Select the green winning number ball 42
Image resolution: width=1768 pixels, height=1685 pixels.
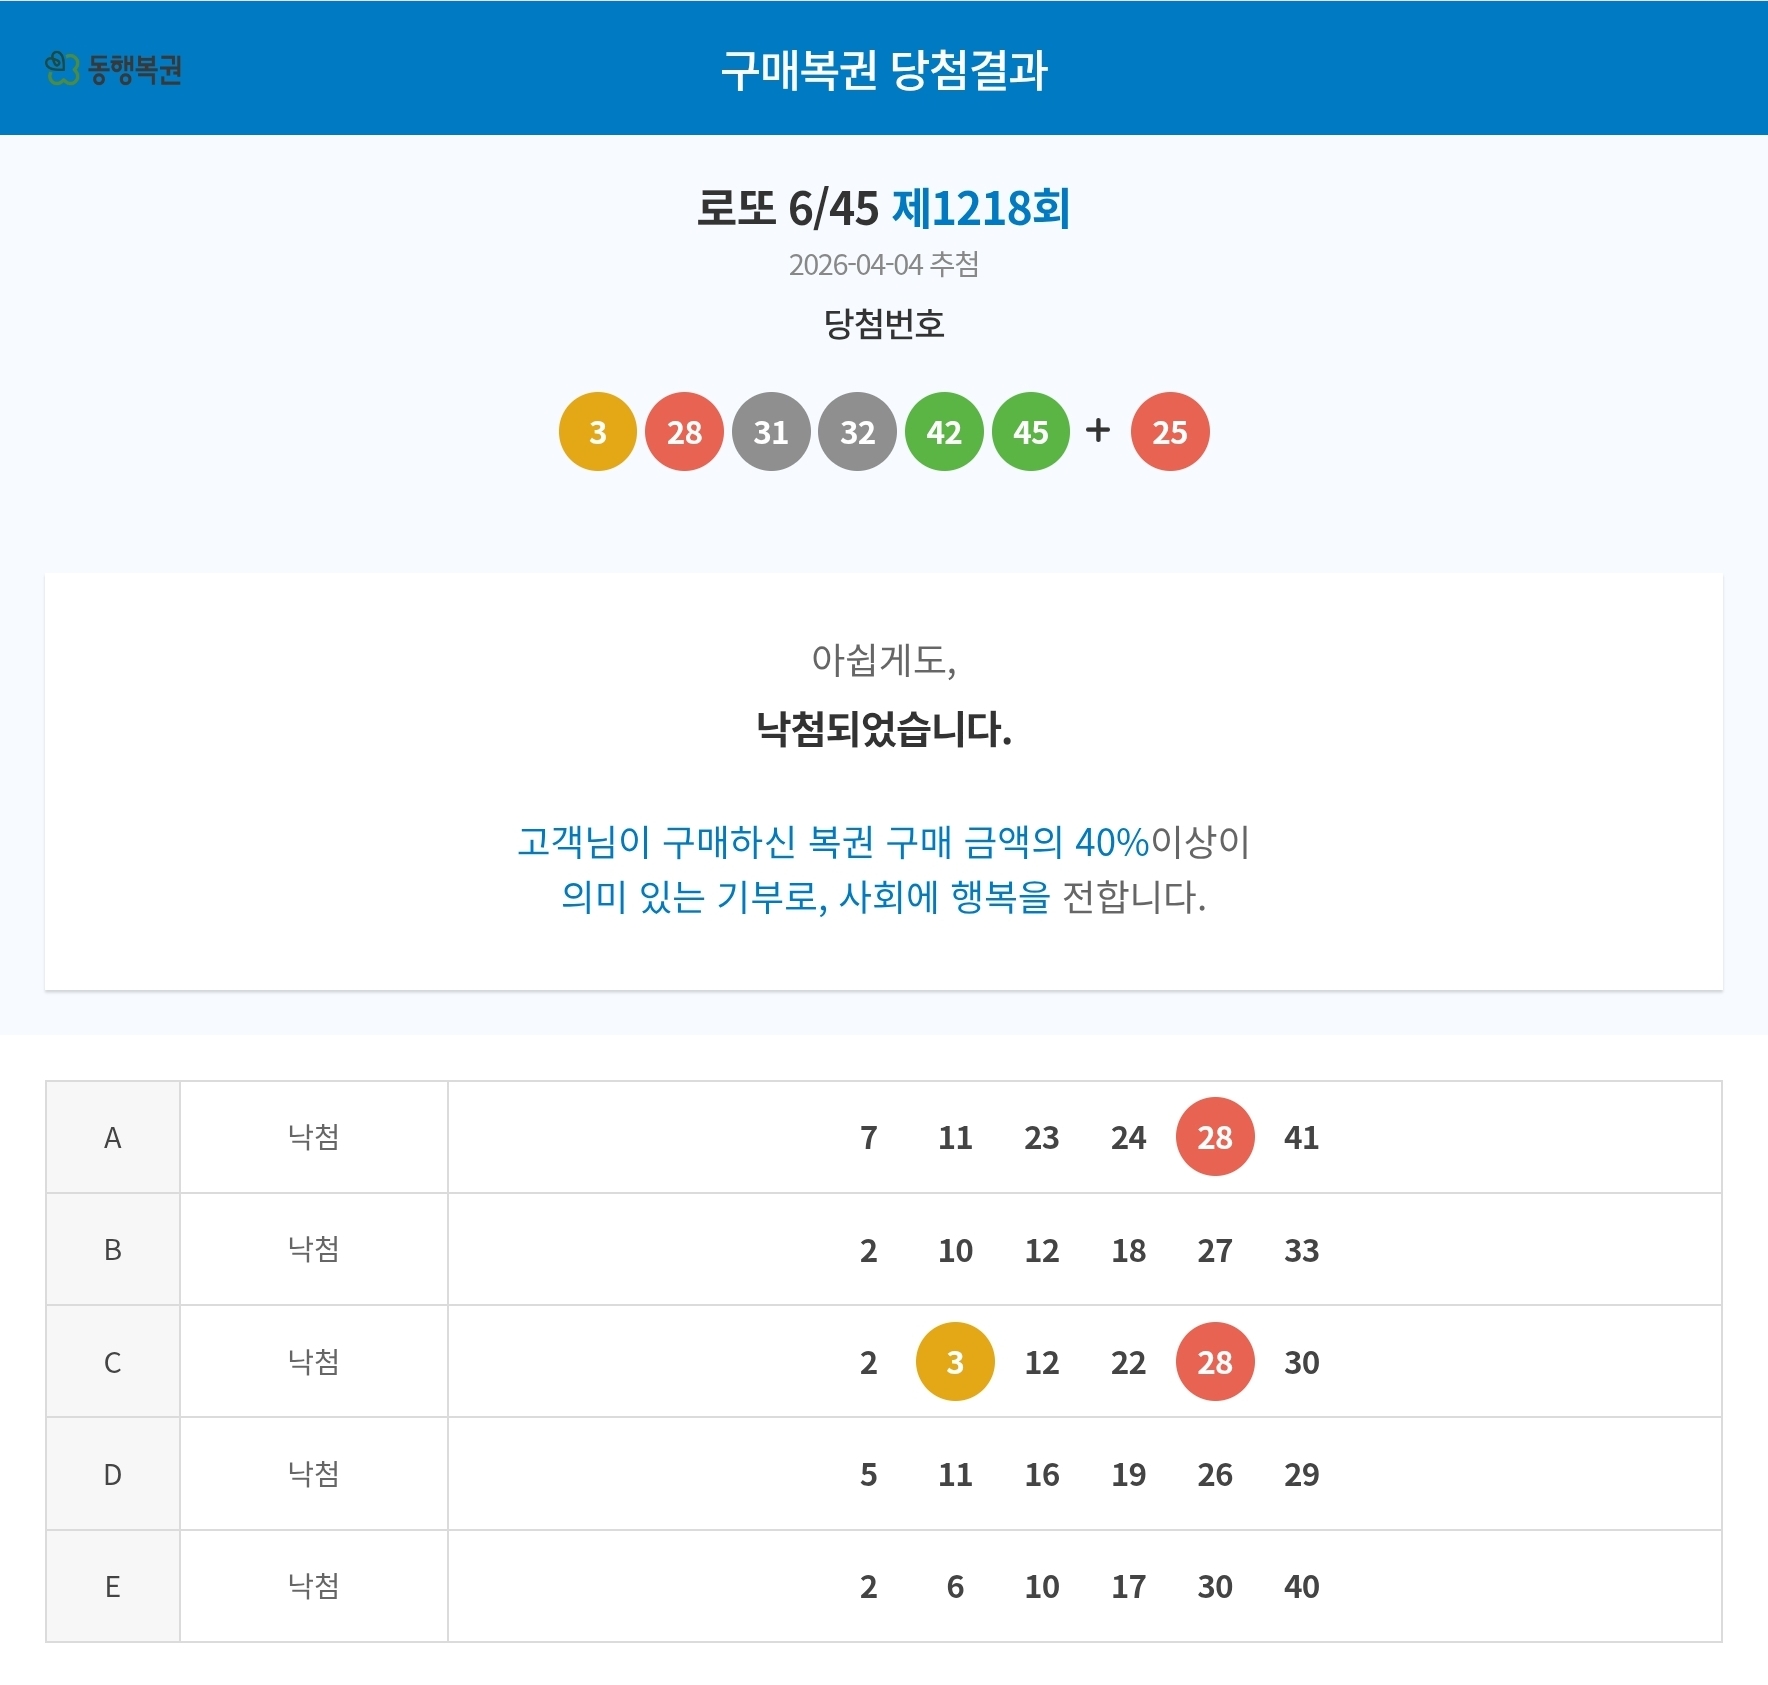coord(944,432)
